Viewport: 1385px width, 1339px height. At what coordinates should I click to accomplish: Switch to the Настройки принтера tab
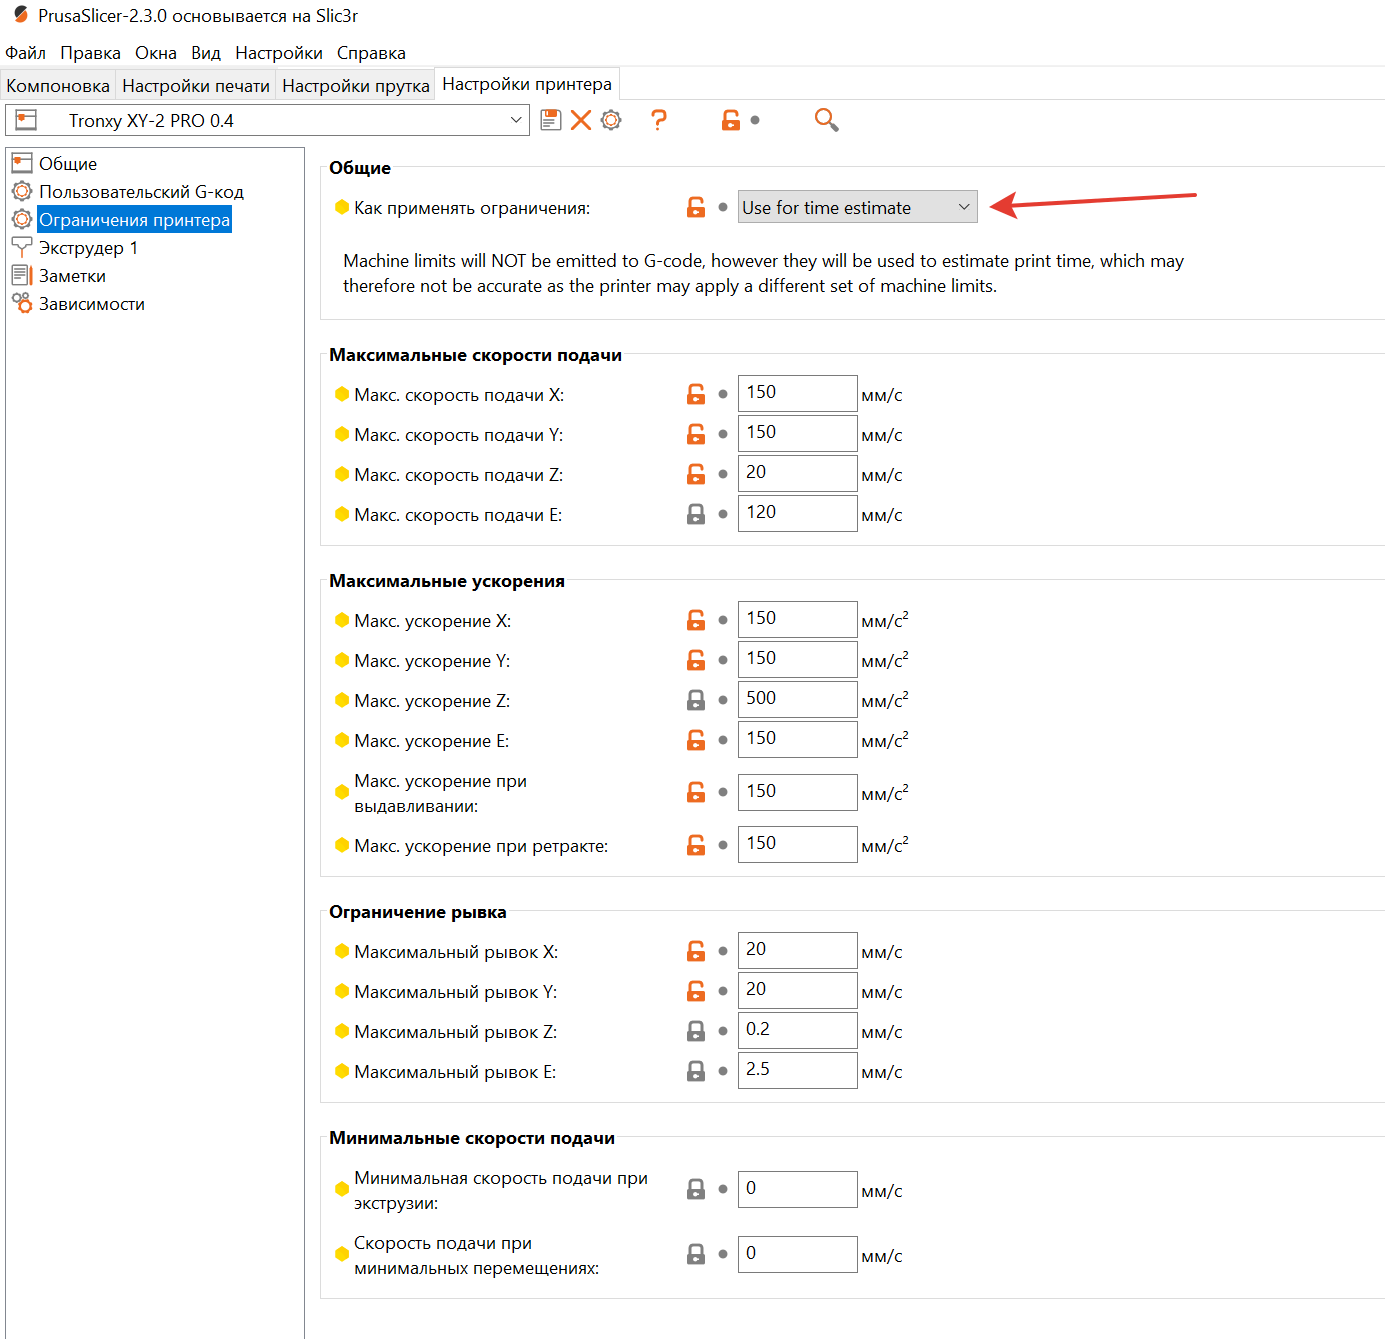pos(527,84)
